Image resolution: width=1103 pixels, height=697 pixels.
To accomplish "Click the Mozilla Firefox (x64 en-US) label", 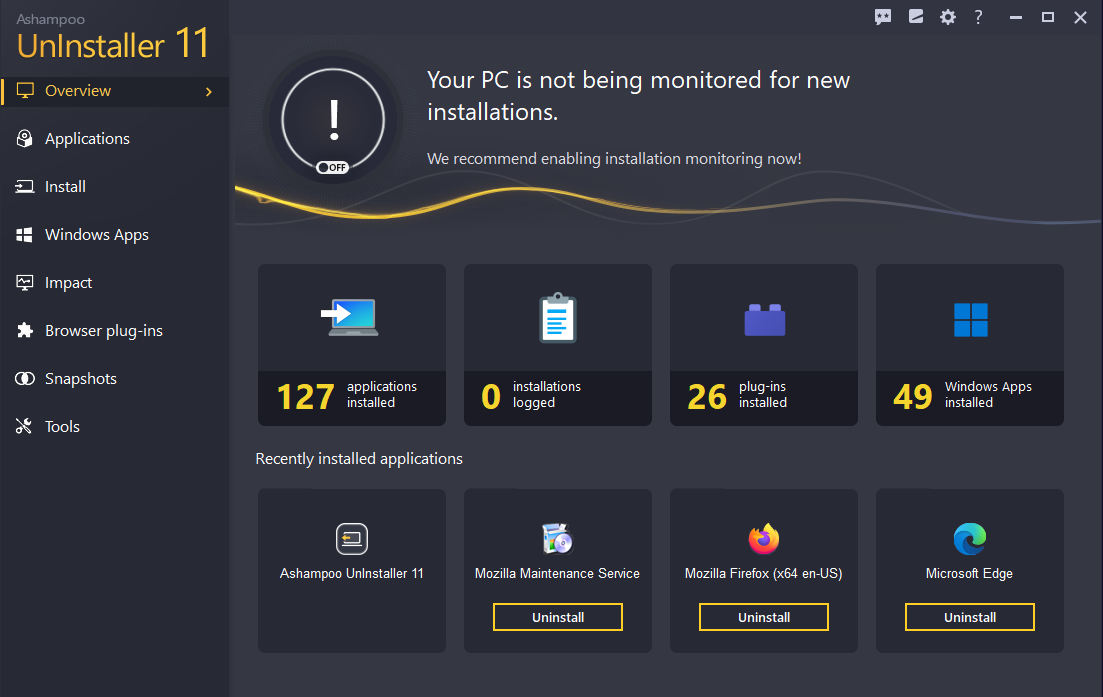I will (x=763, y=573).
